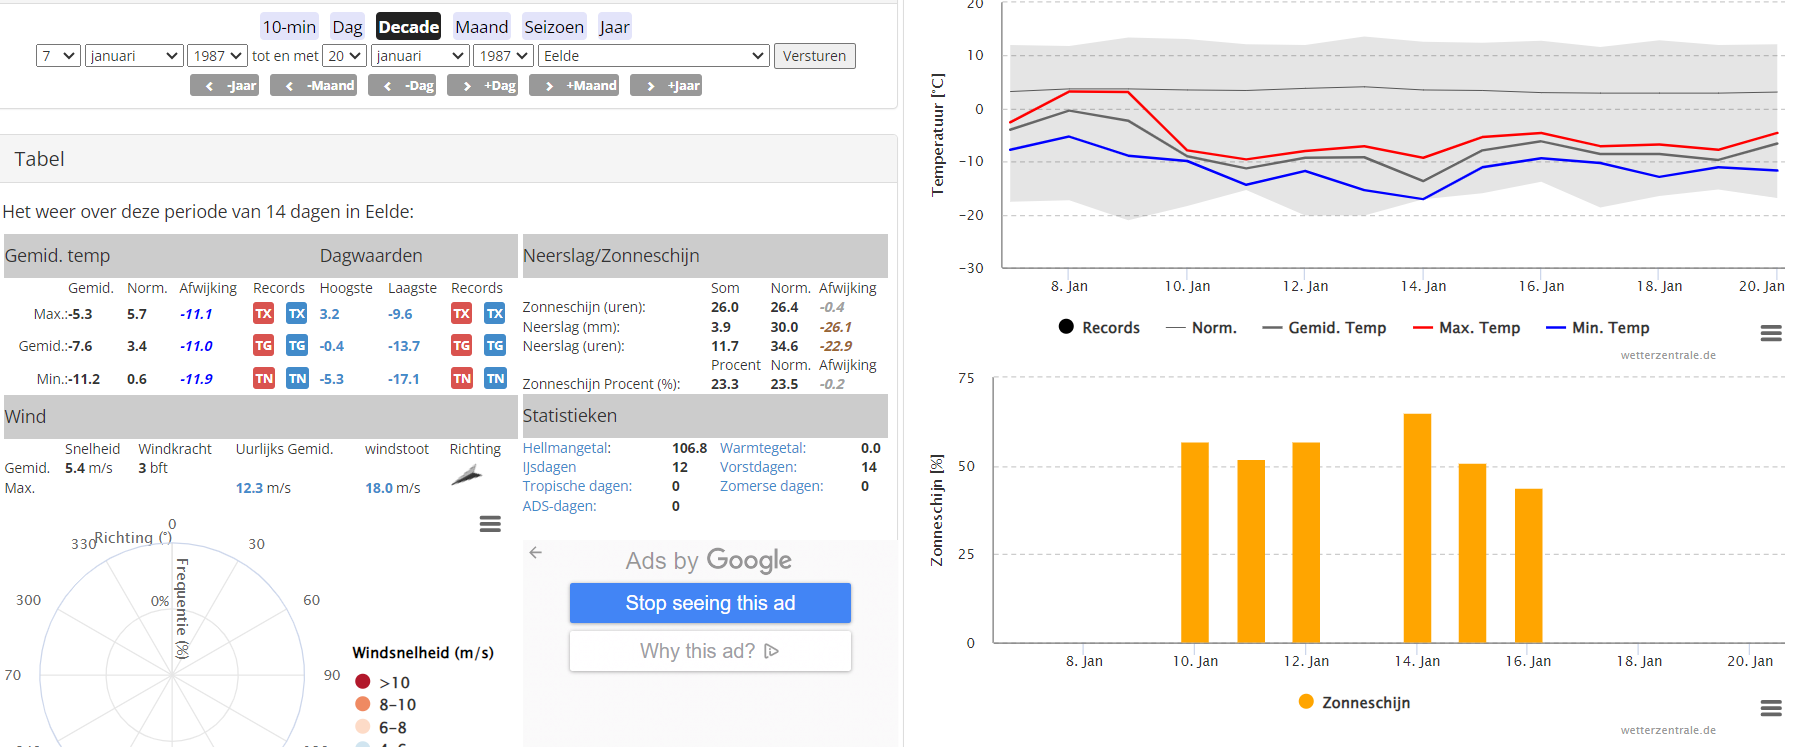
Task: Switch to Maand tab
Action: (481, 27)
